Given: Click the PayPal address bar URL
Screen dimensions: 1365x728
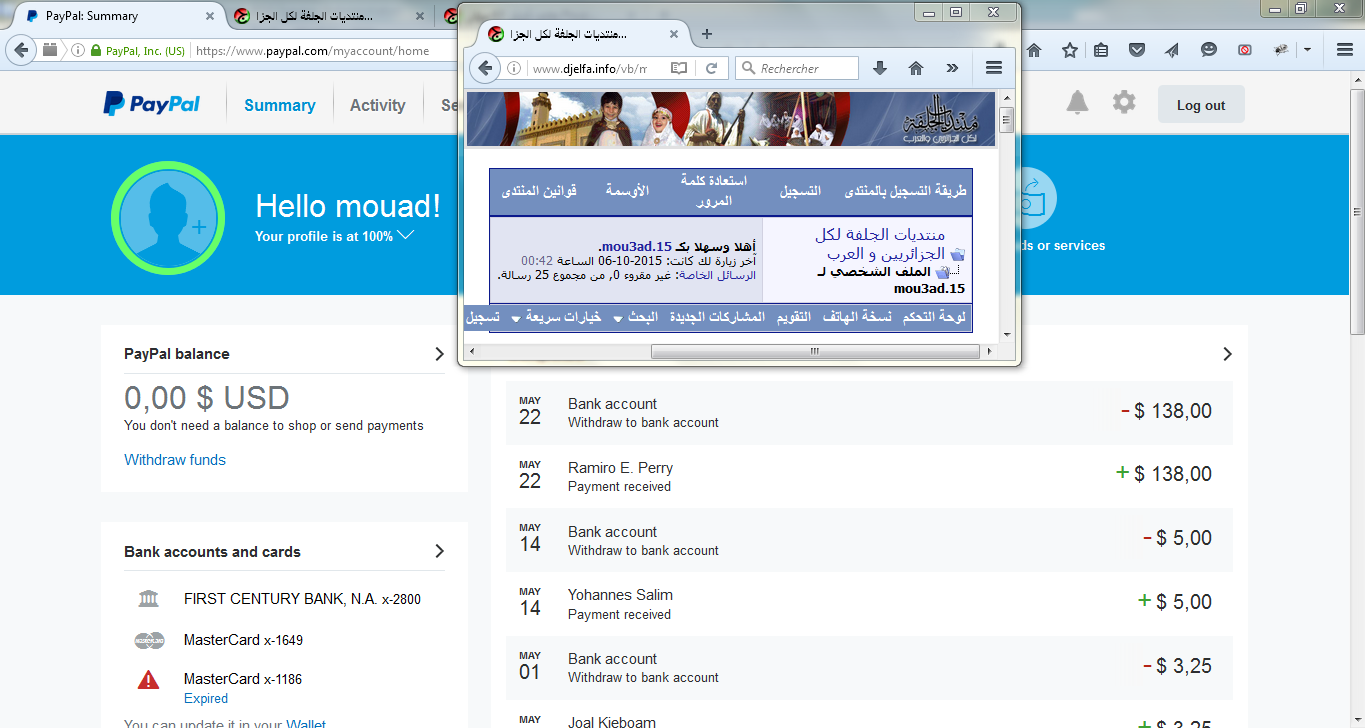Looking at the screenshot, I should [312, 51].
